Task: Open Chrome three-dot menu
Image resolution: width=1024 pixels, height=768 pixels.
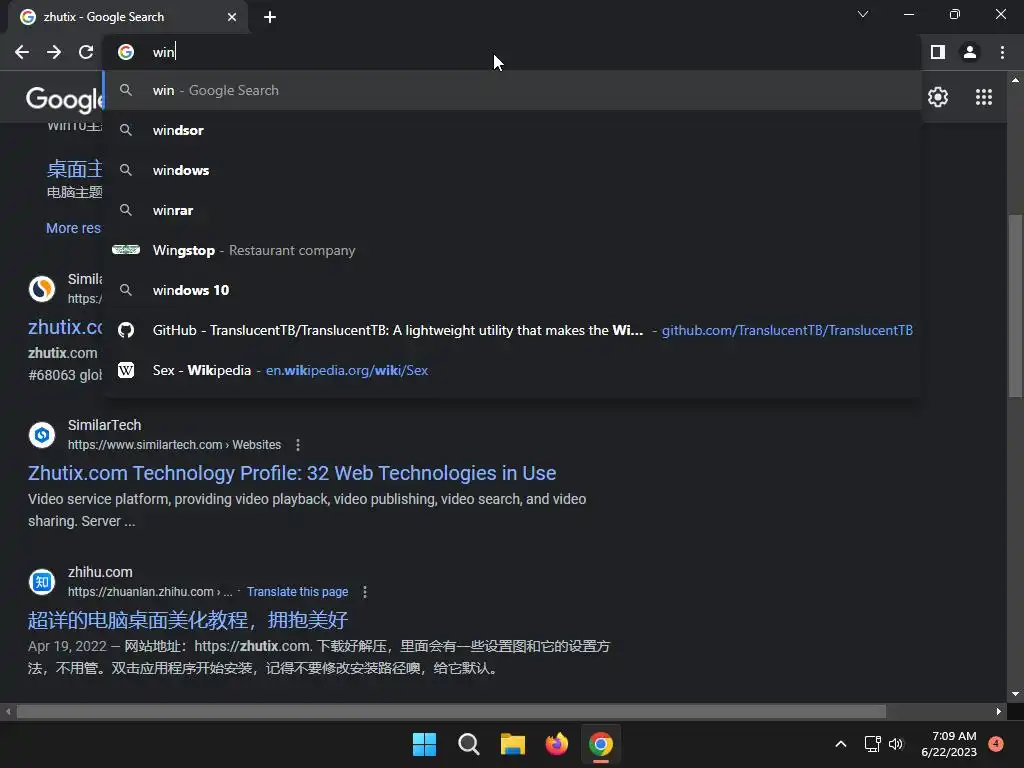Action: 1002,52
